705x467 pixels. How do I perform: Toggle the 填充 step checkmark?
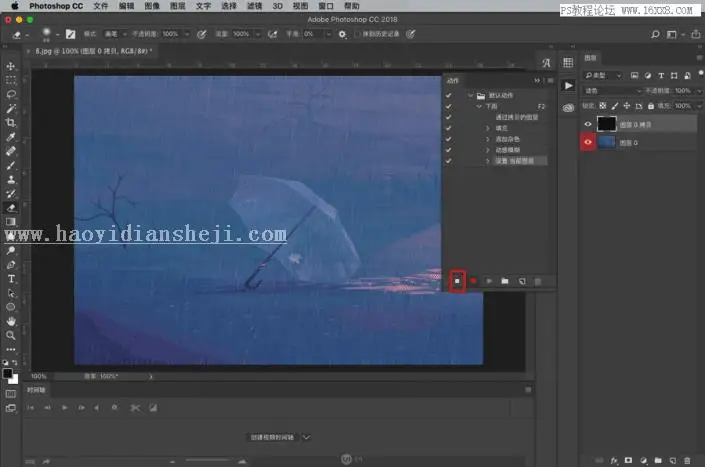[x=448, y=128]
